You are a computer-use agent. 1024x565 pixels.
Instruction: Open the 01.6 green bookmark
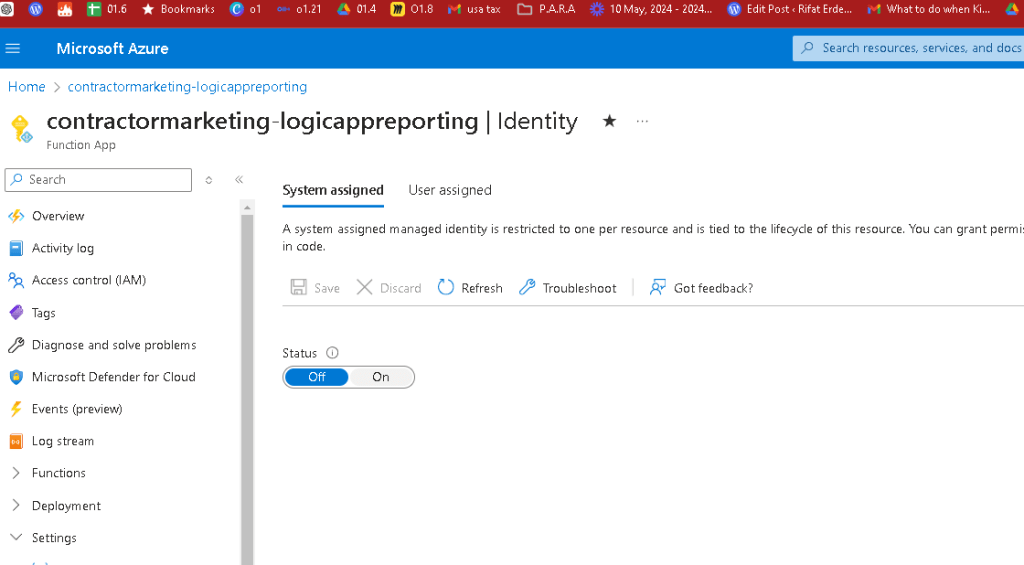pyautogui.click(x=106, y=9)
